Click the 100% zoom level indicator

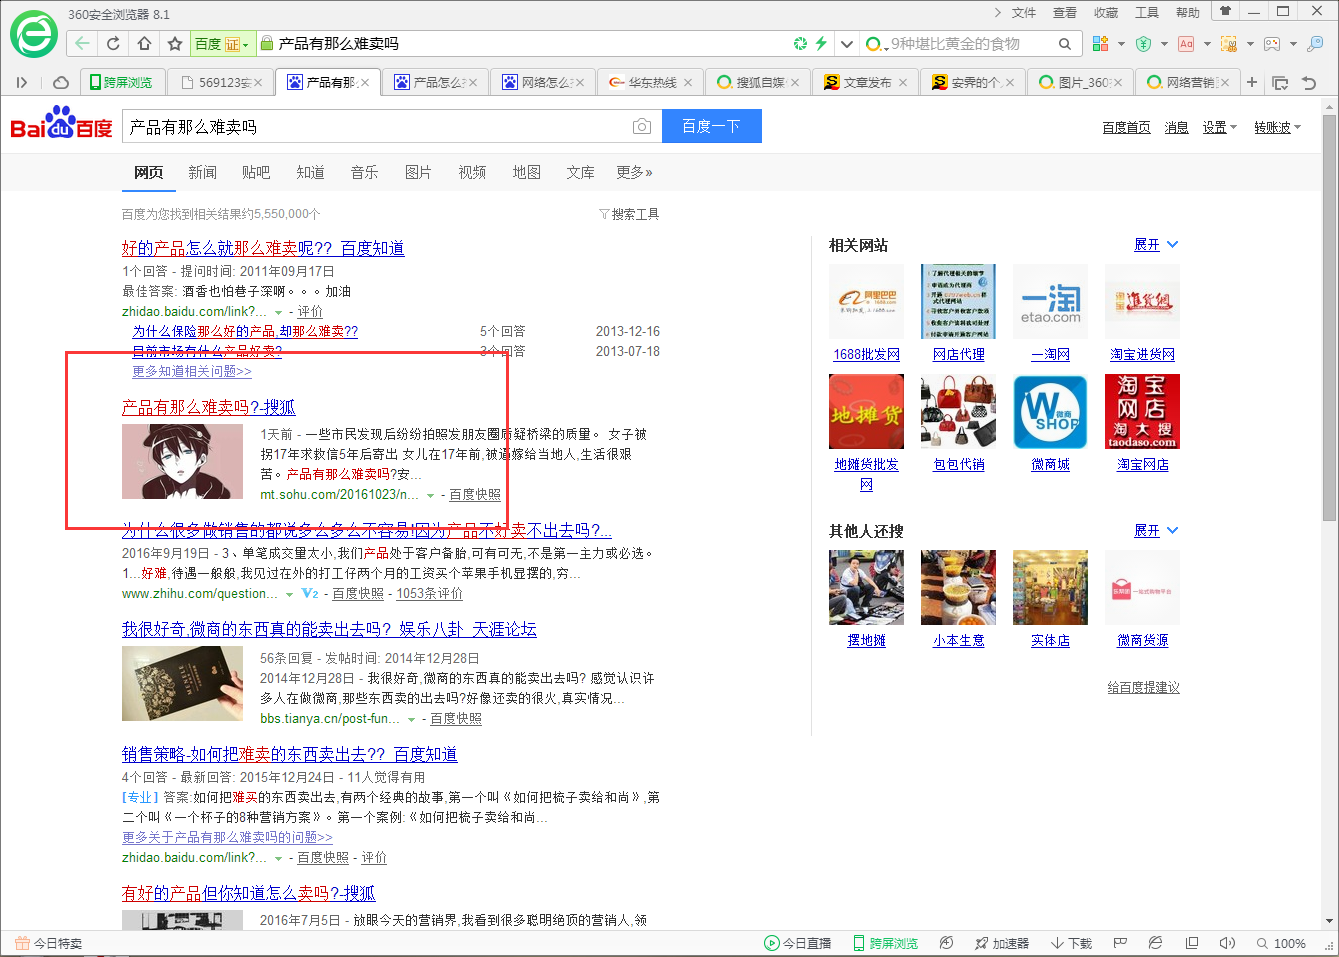tap(1281, 943)
